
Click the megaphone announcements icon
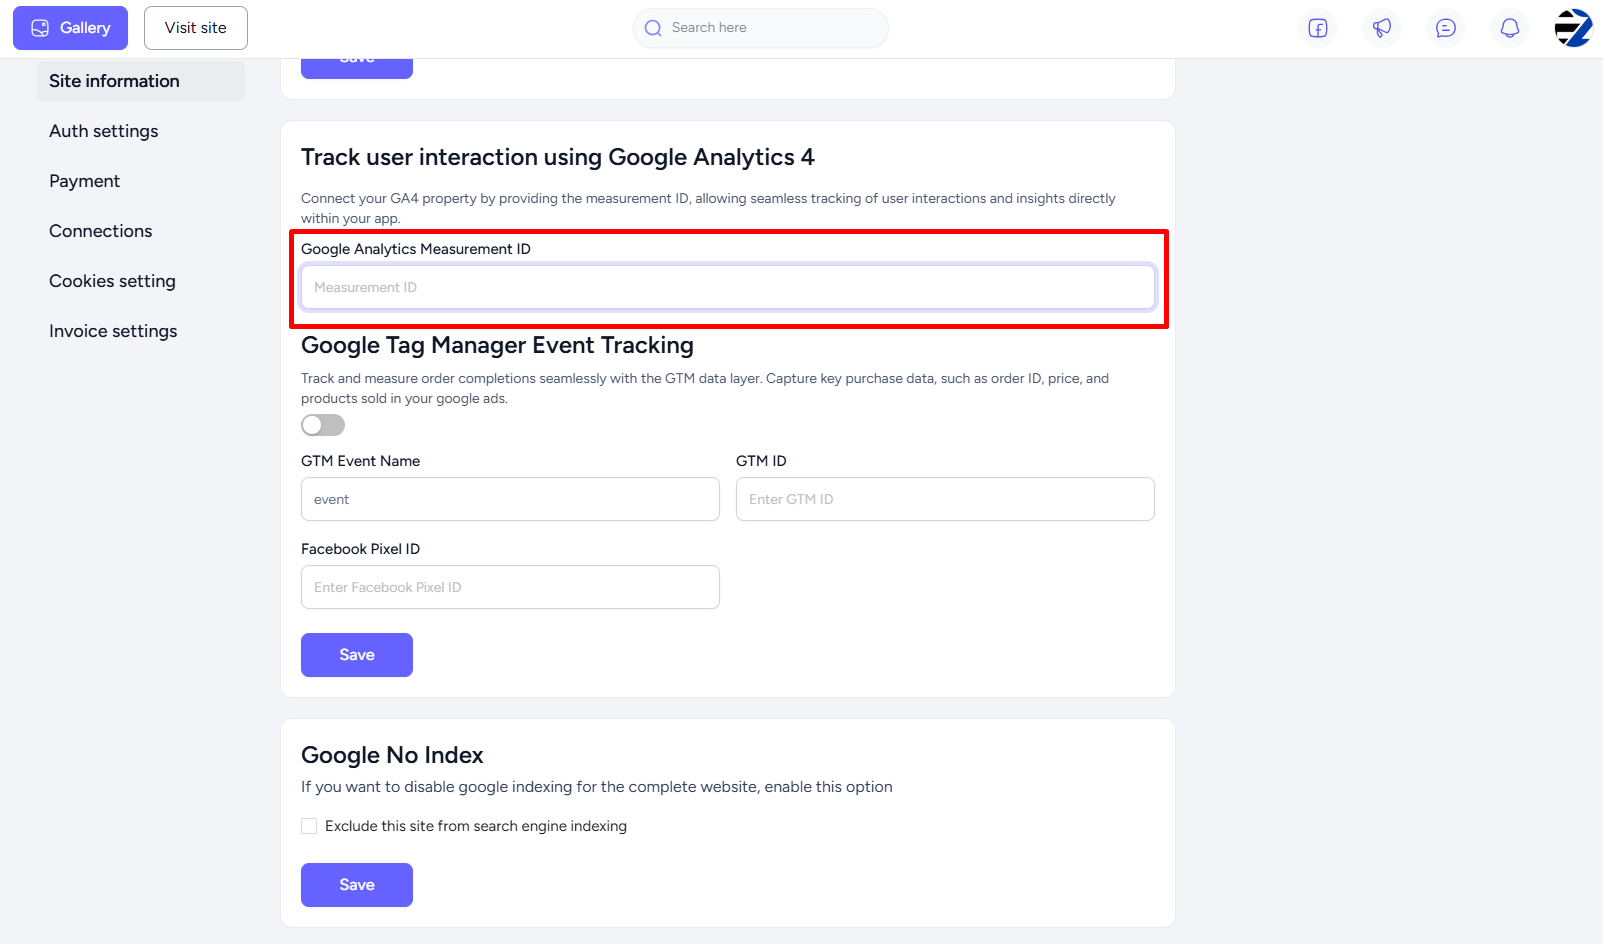[x=1382, y=28]
